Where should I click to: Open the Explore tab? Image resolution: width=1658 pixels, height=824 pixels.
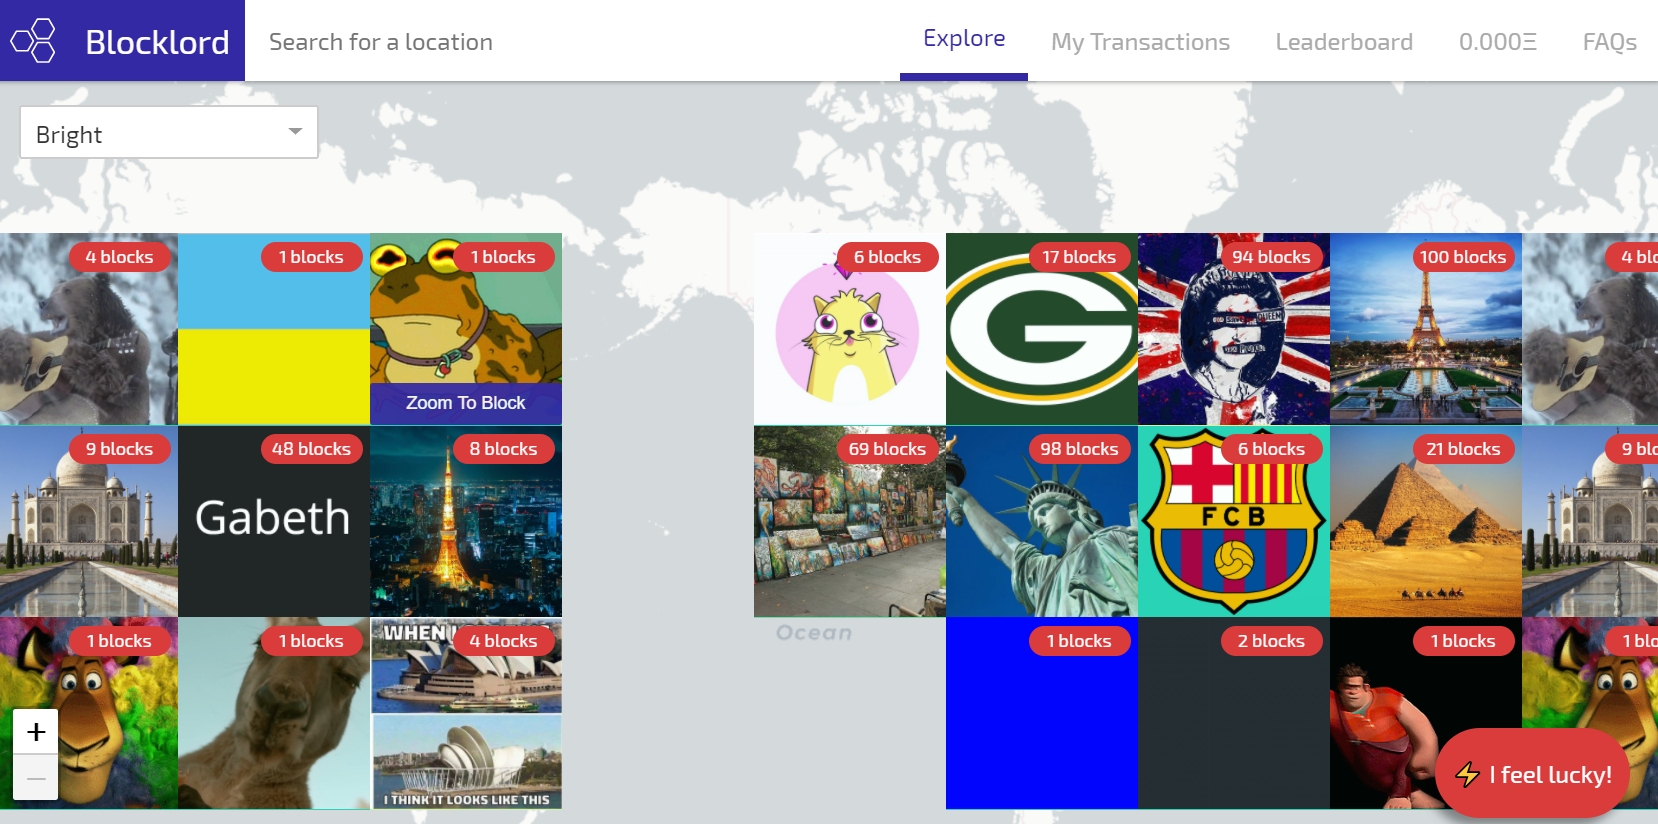(964, 40)
